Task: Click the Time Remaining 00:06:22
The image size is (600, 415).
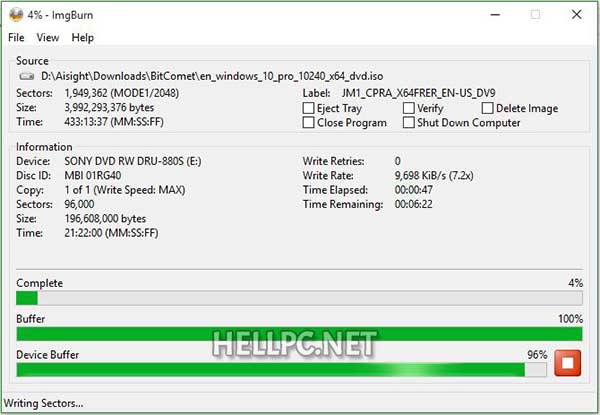Action: click(x=414, y=204)
